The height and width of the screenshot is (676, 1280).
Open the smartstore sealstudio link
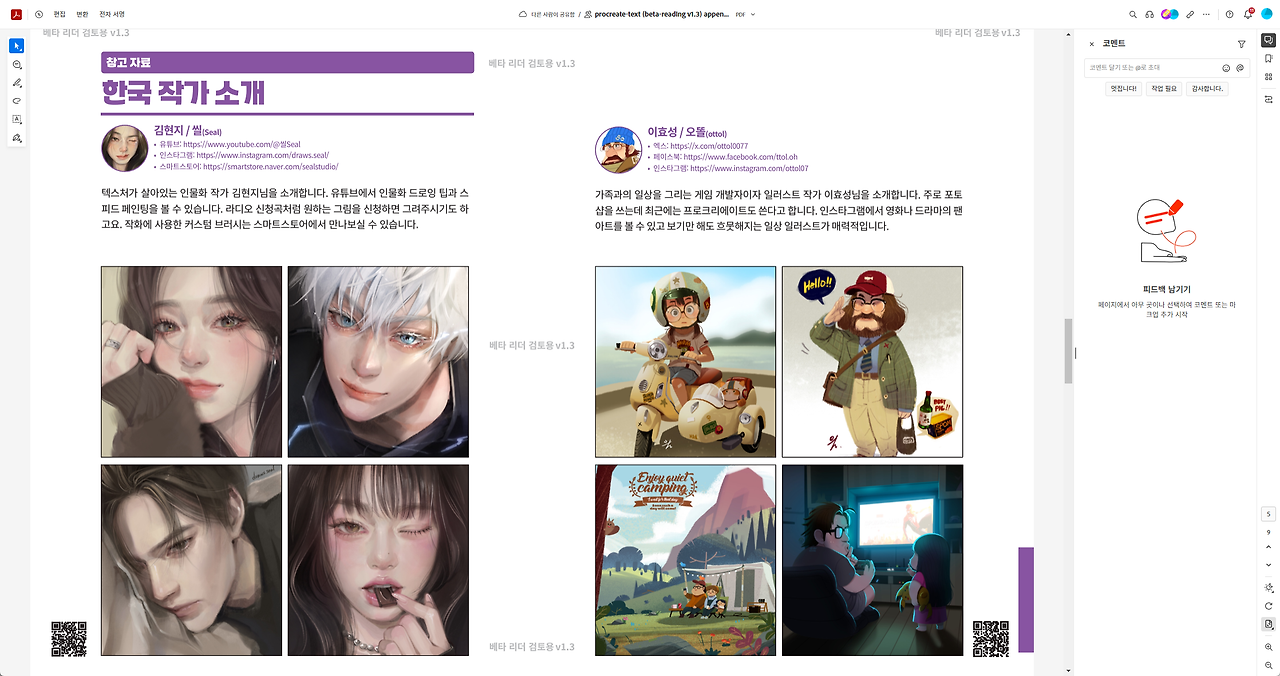point(270,167)
